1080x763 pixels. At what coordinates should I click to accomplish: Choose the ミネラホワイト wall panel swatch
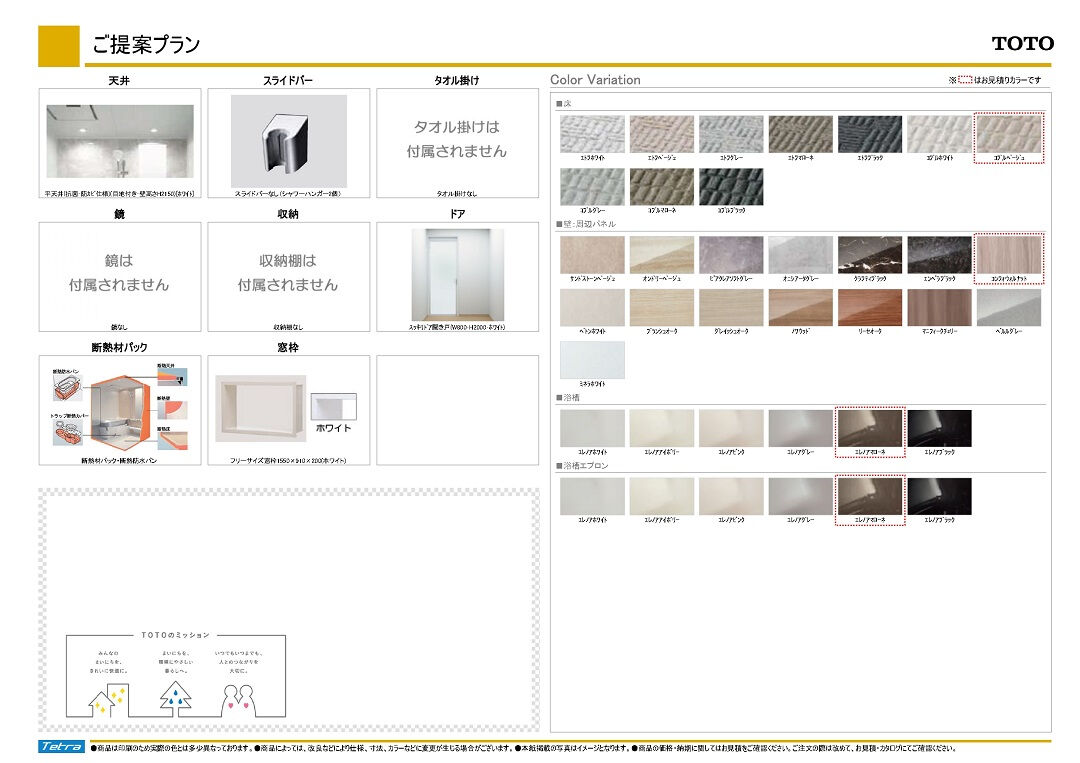click(592, 359)
